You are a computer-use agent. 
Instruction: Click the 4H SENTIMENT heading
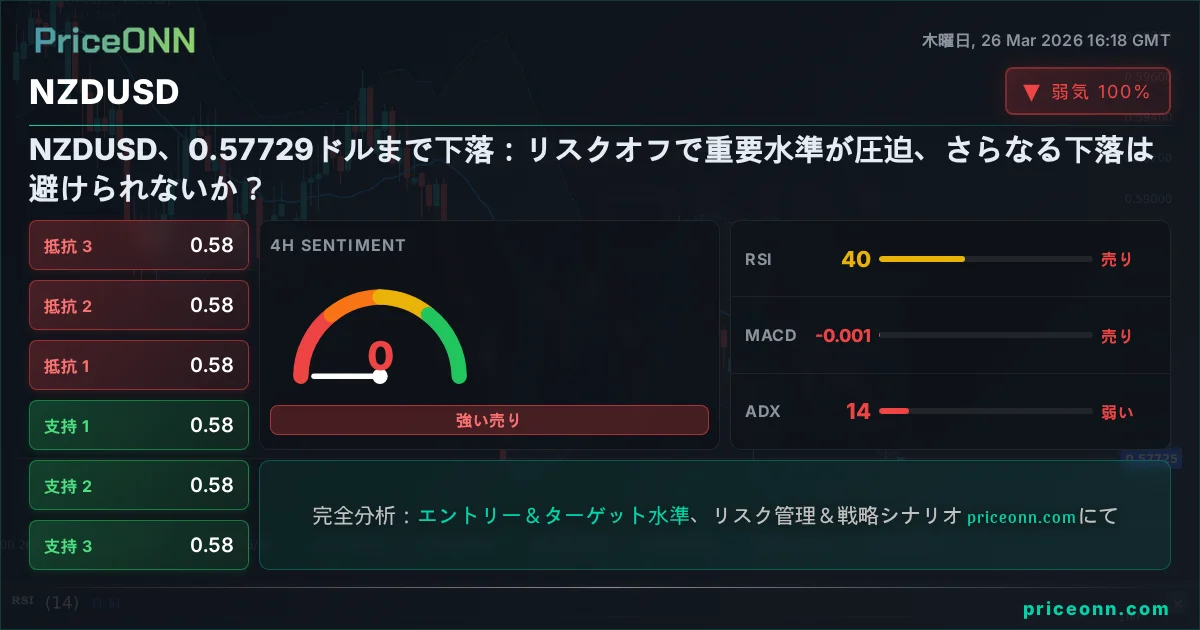click(338, 245)
